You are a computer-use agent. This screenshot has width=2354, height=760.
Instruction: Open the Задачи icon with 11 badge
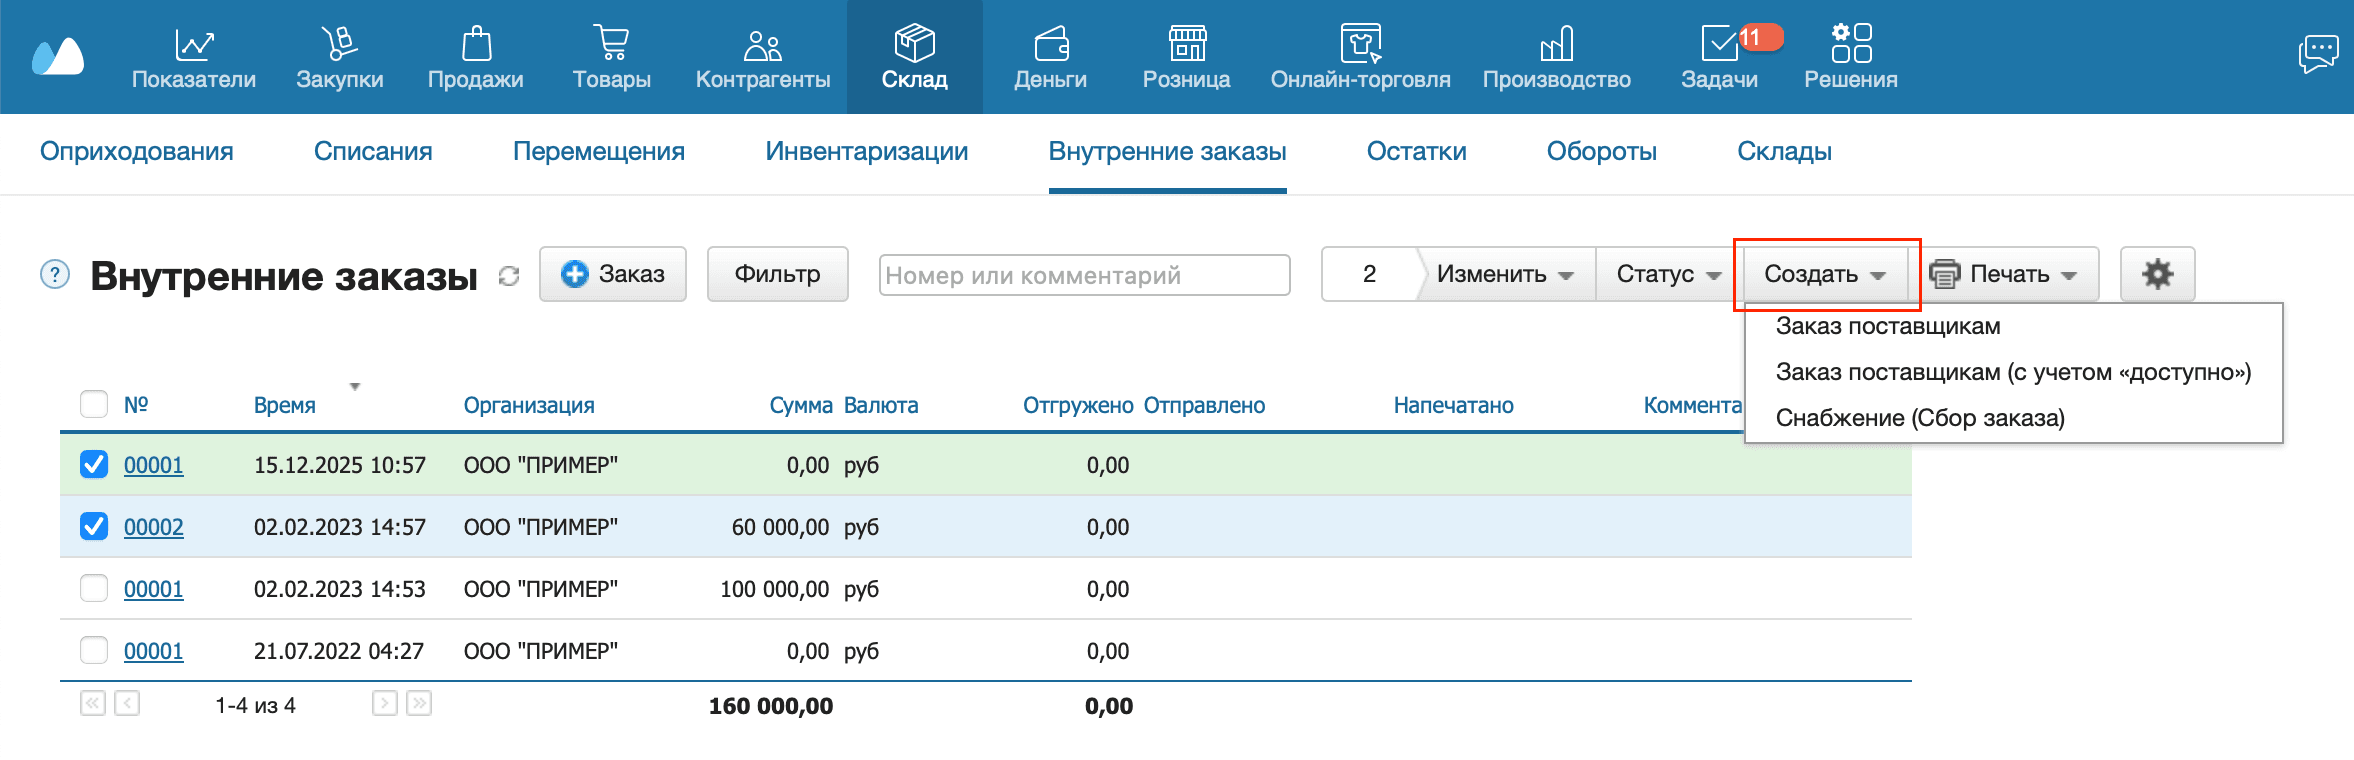[1720, 44]
